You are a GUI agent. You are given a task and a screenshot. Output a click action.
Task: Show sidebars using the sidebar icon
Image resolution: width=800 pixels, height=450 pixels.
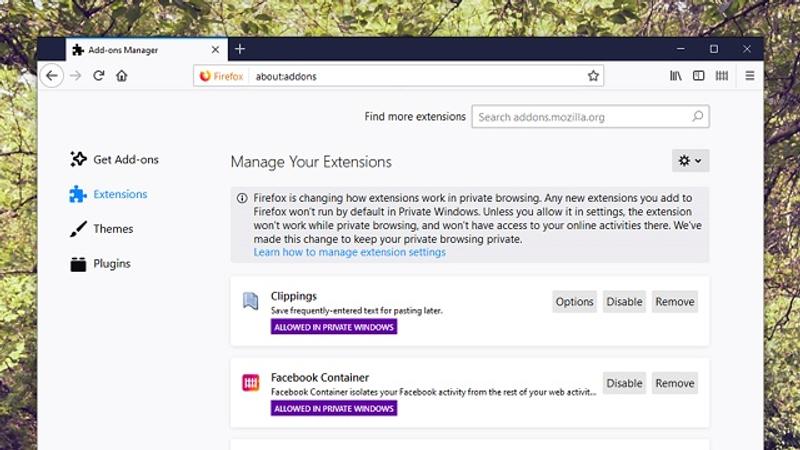698,76
